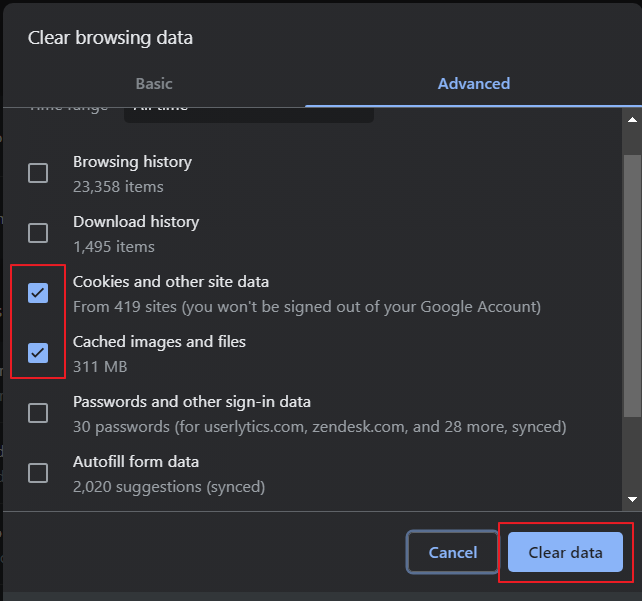Click the scroll down arrow in the list
The image size is (642, 601).
click(x=632, y=497)
